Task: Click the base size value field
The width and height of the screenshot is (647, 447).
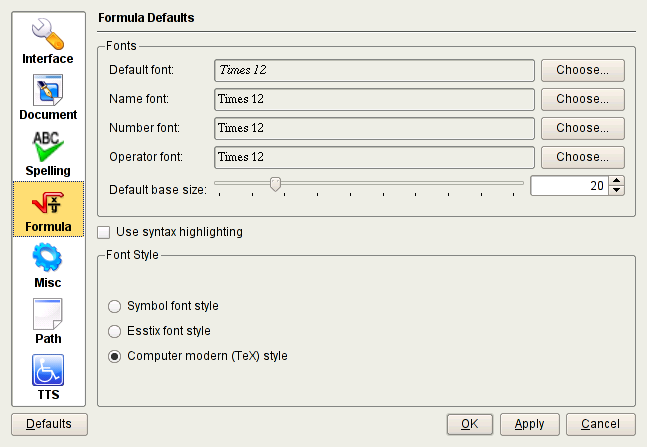Action: tap(568, 186)
